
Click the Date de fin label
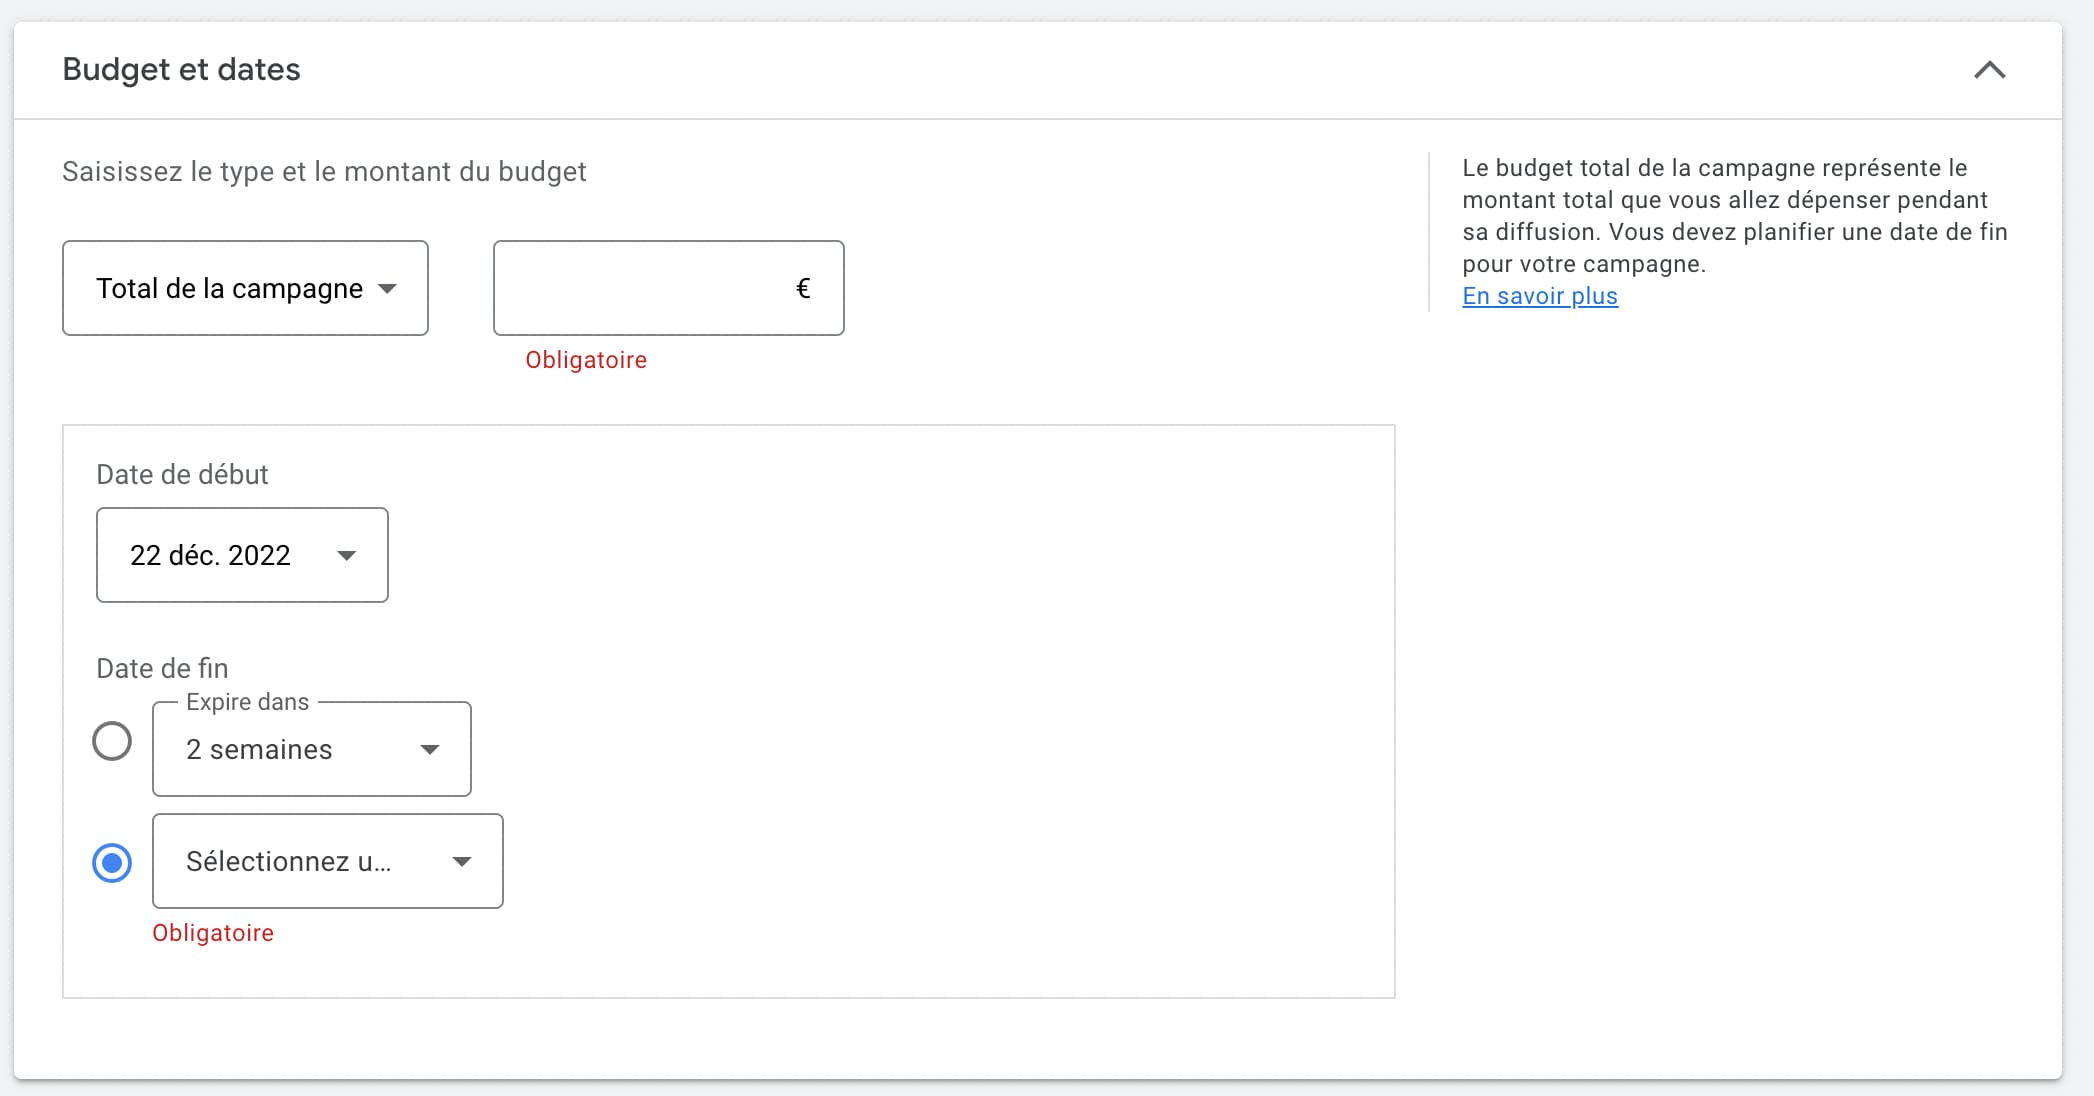tap(162, 668)
